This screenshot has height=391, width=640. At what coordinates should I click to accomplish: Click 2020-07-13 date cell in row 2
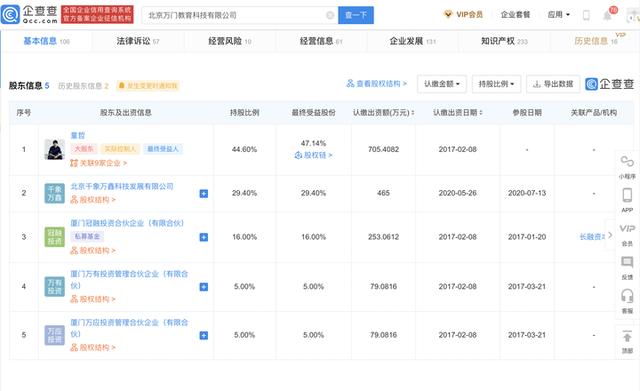click(x=527, y=193)
